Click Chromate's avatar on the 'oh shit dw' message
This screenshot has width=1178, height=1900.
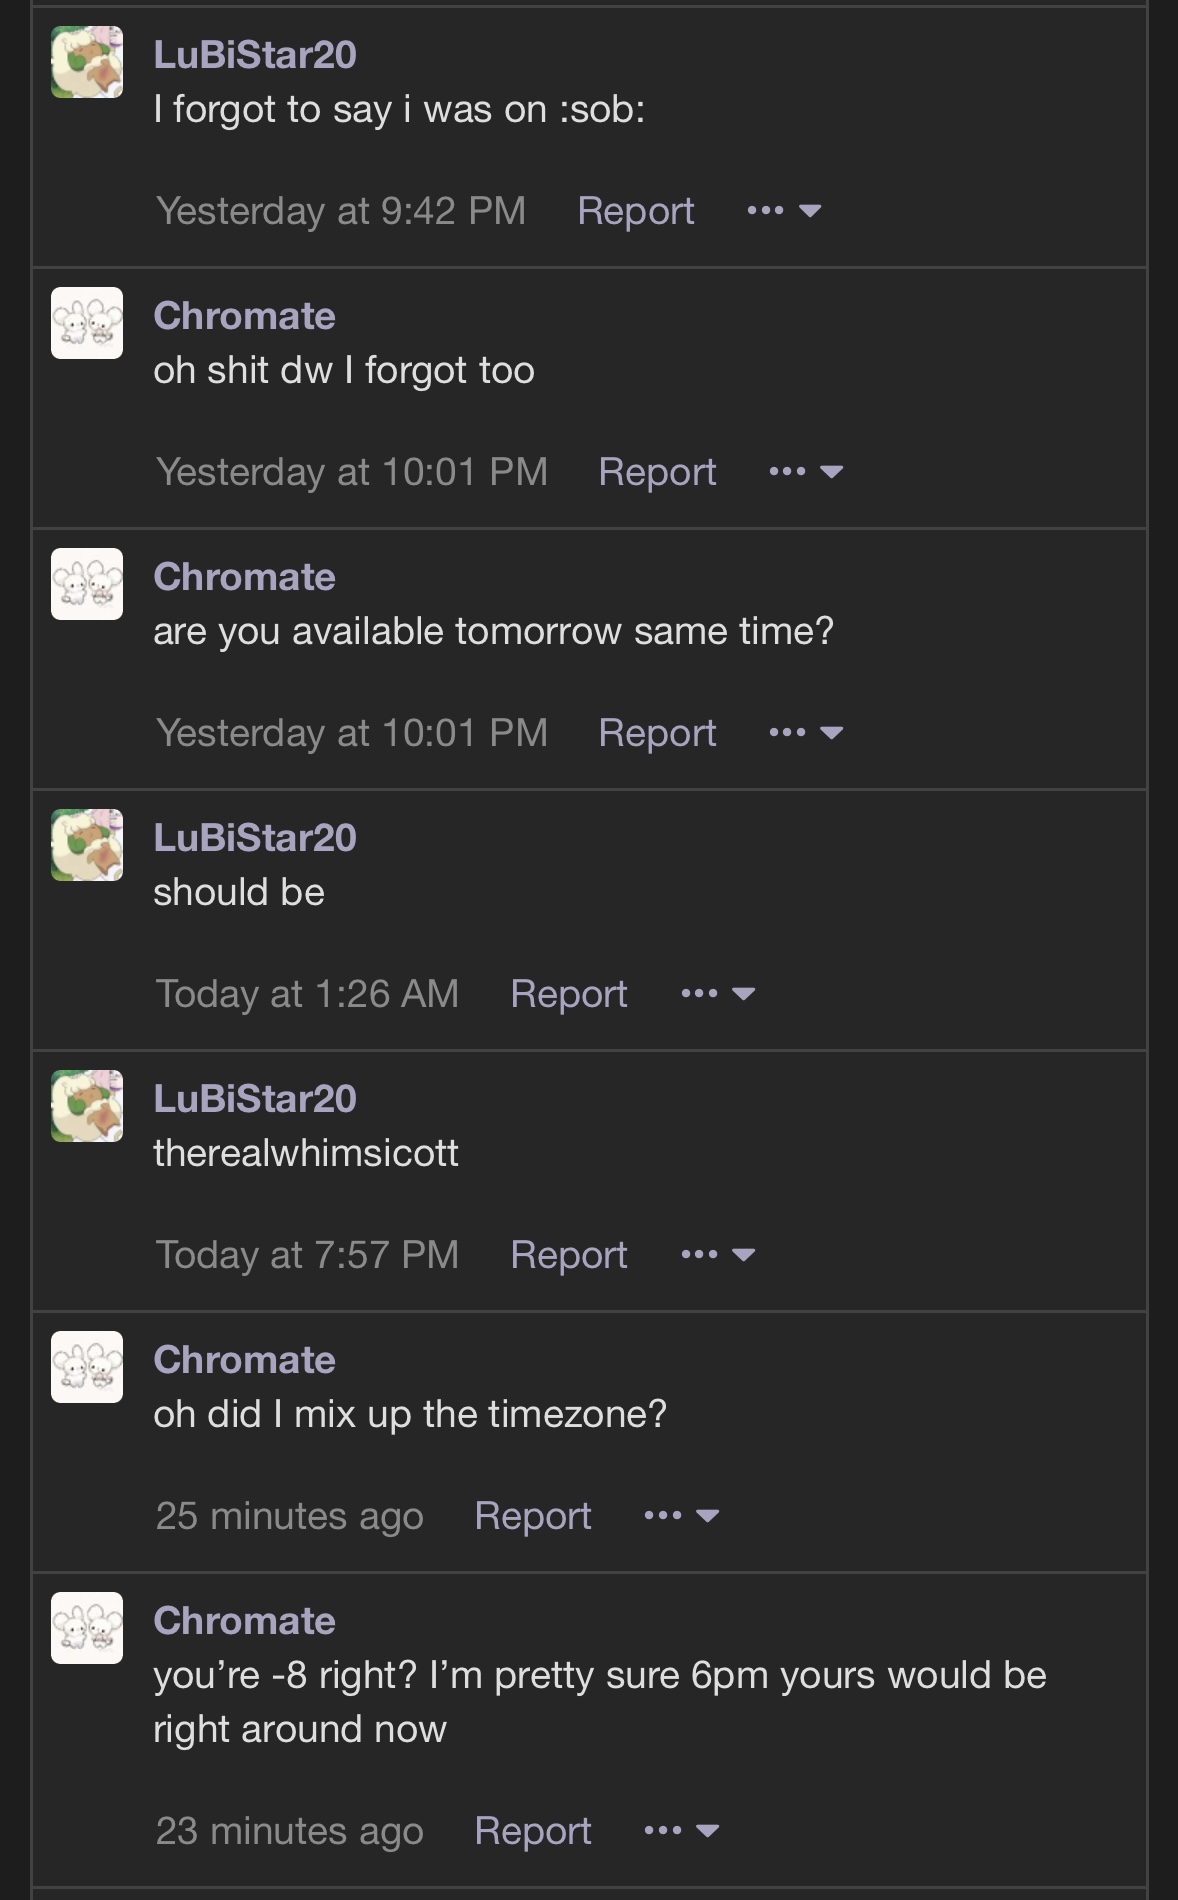[x=87, y=323]
